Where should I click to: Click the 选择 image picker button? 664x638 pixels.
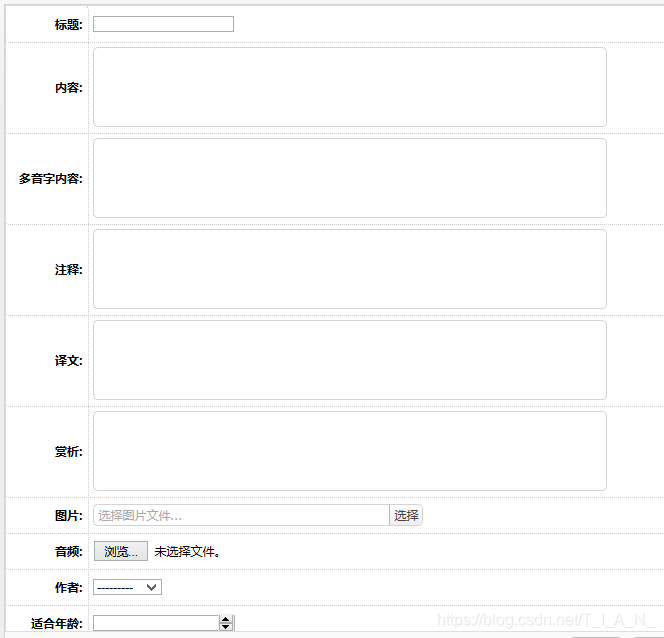pyautogui.click(x=406, y=515)
